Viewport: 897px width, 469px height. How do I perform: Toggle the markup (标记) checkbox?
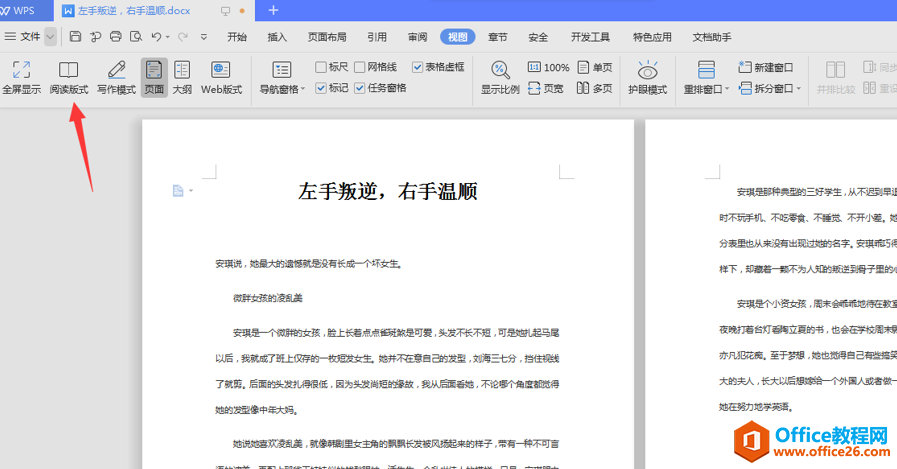coord(321,88)
